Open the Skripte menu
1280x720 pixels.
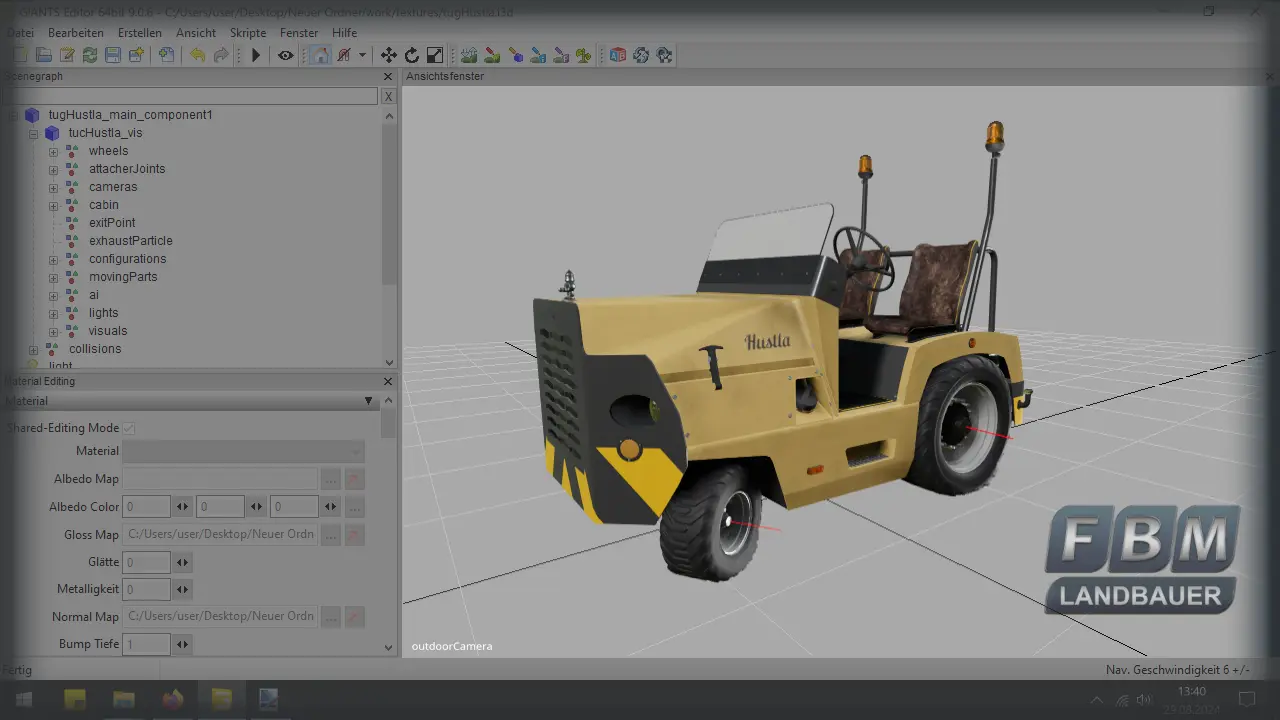(248, 33)
